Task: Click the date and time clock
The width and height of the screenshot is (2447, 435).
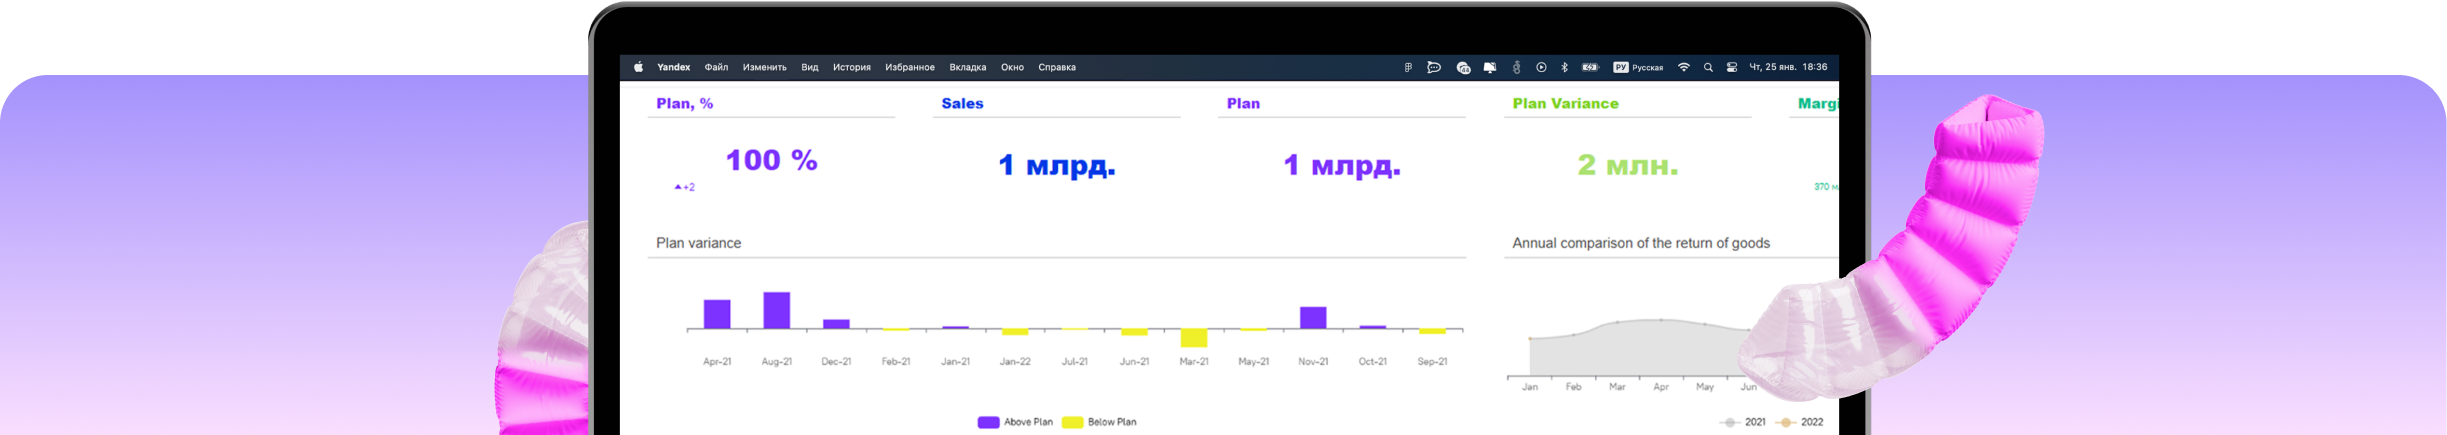Action: (x=1788, y=67)
